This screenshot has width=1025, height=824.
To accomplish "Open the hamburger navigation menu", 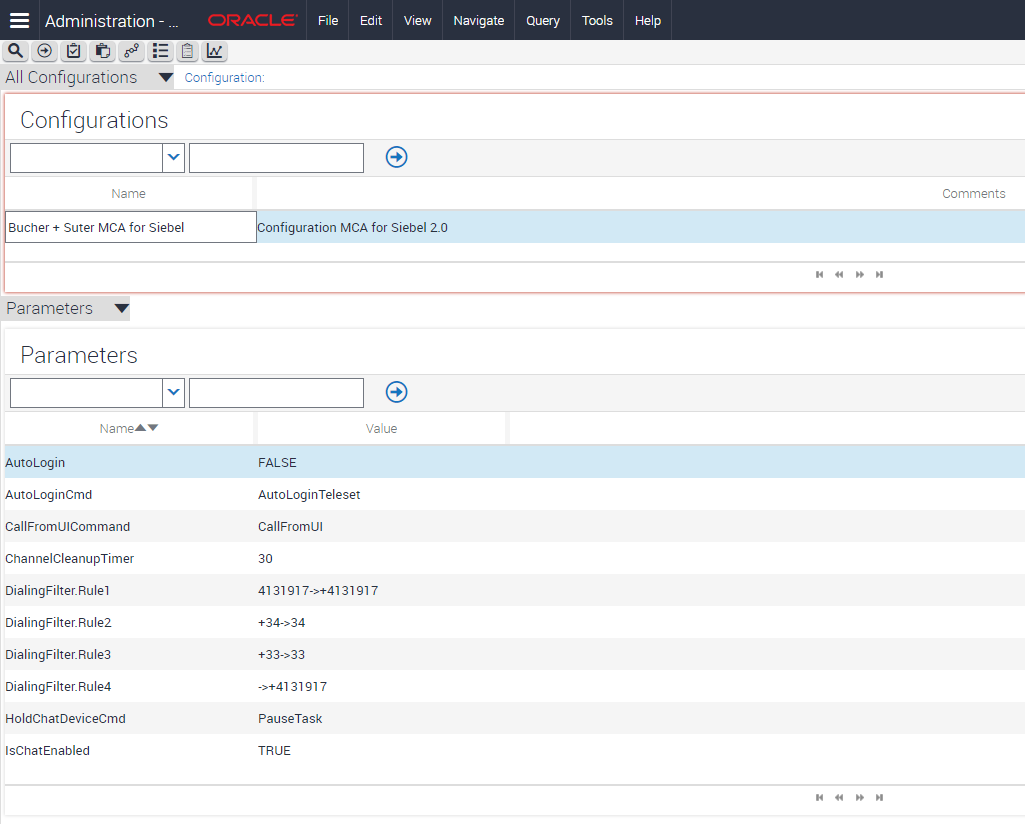I will pos(20,20).
